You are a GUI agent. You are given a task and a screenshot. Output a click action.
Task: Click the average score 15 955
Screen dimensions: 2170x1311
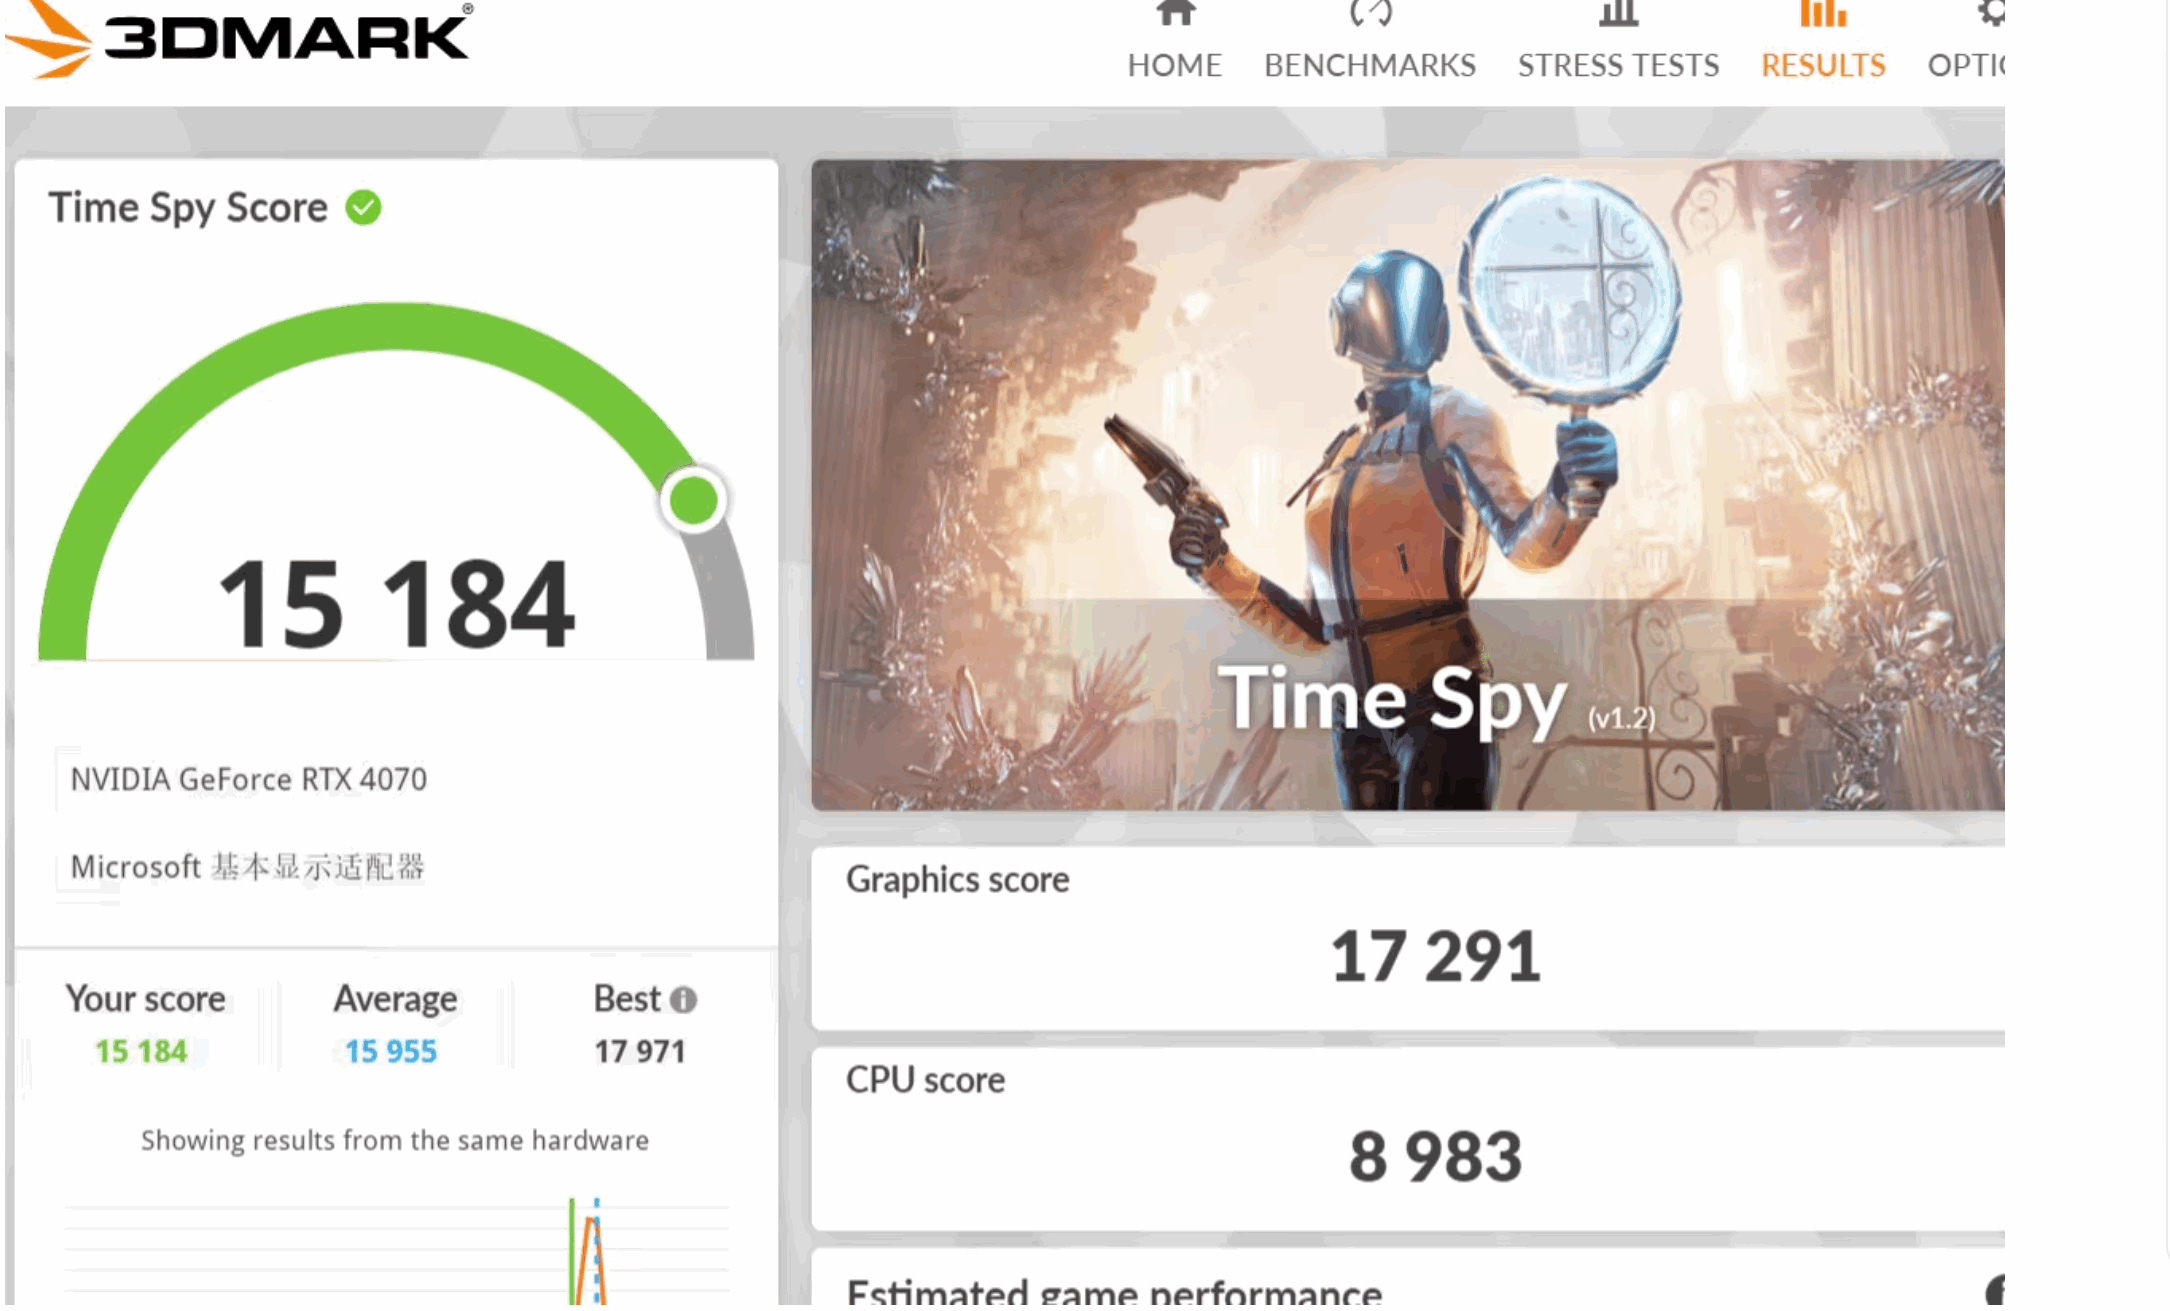[x=391, y=1051]
